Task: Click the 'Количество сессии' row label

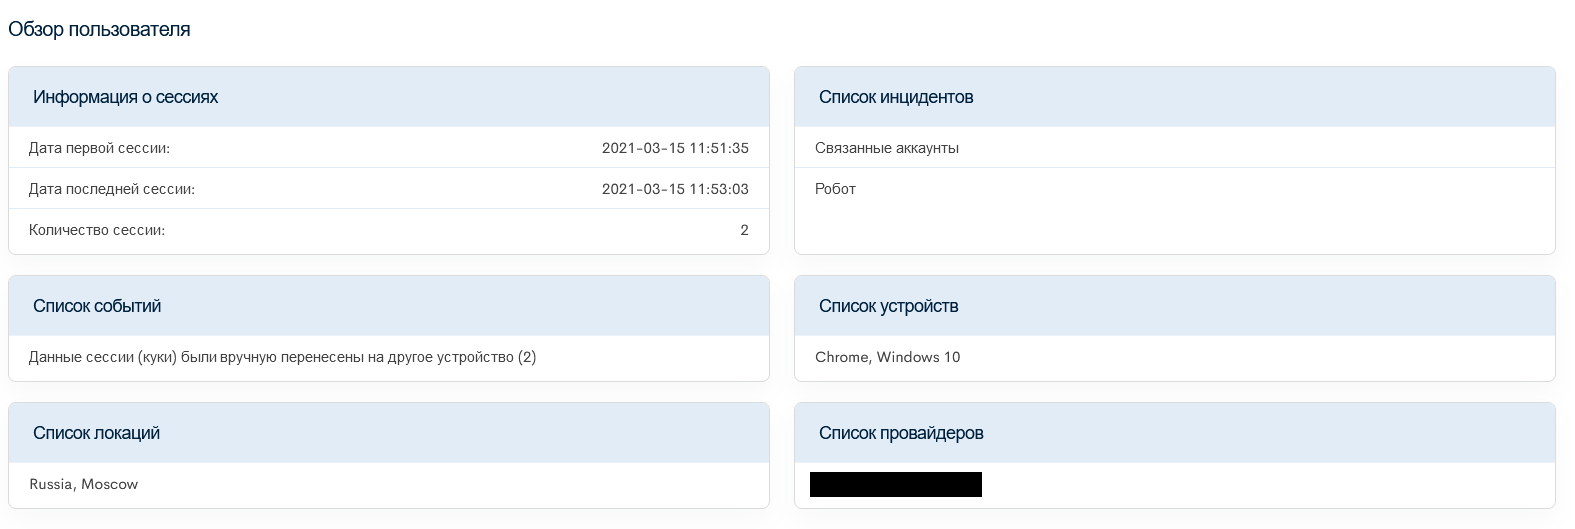Action: click(x=97, y=230)
